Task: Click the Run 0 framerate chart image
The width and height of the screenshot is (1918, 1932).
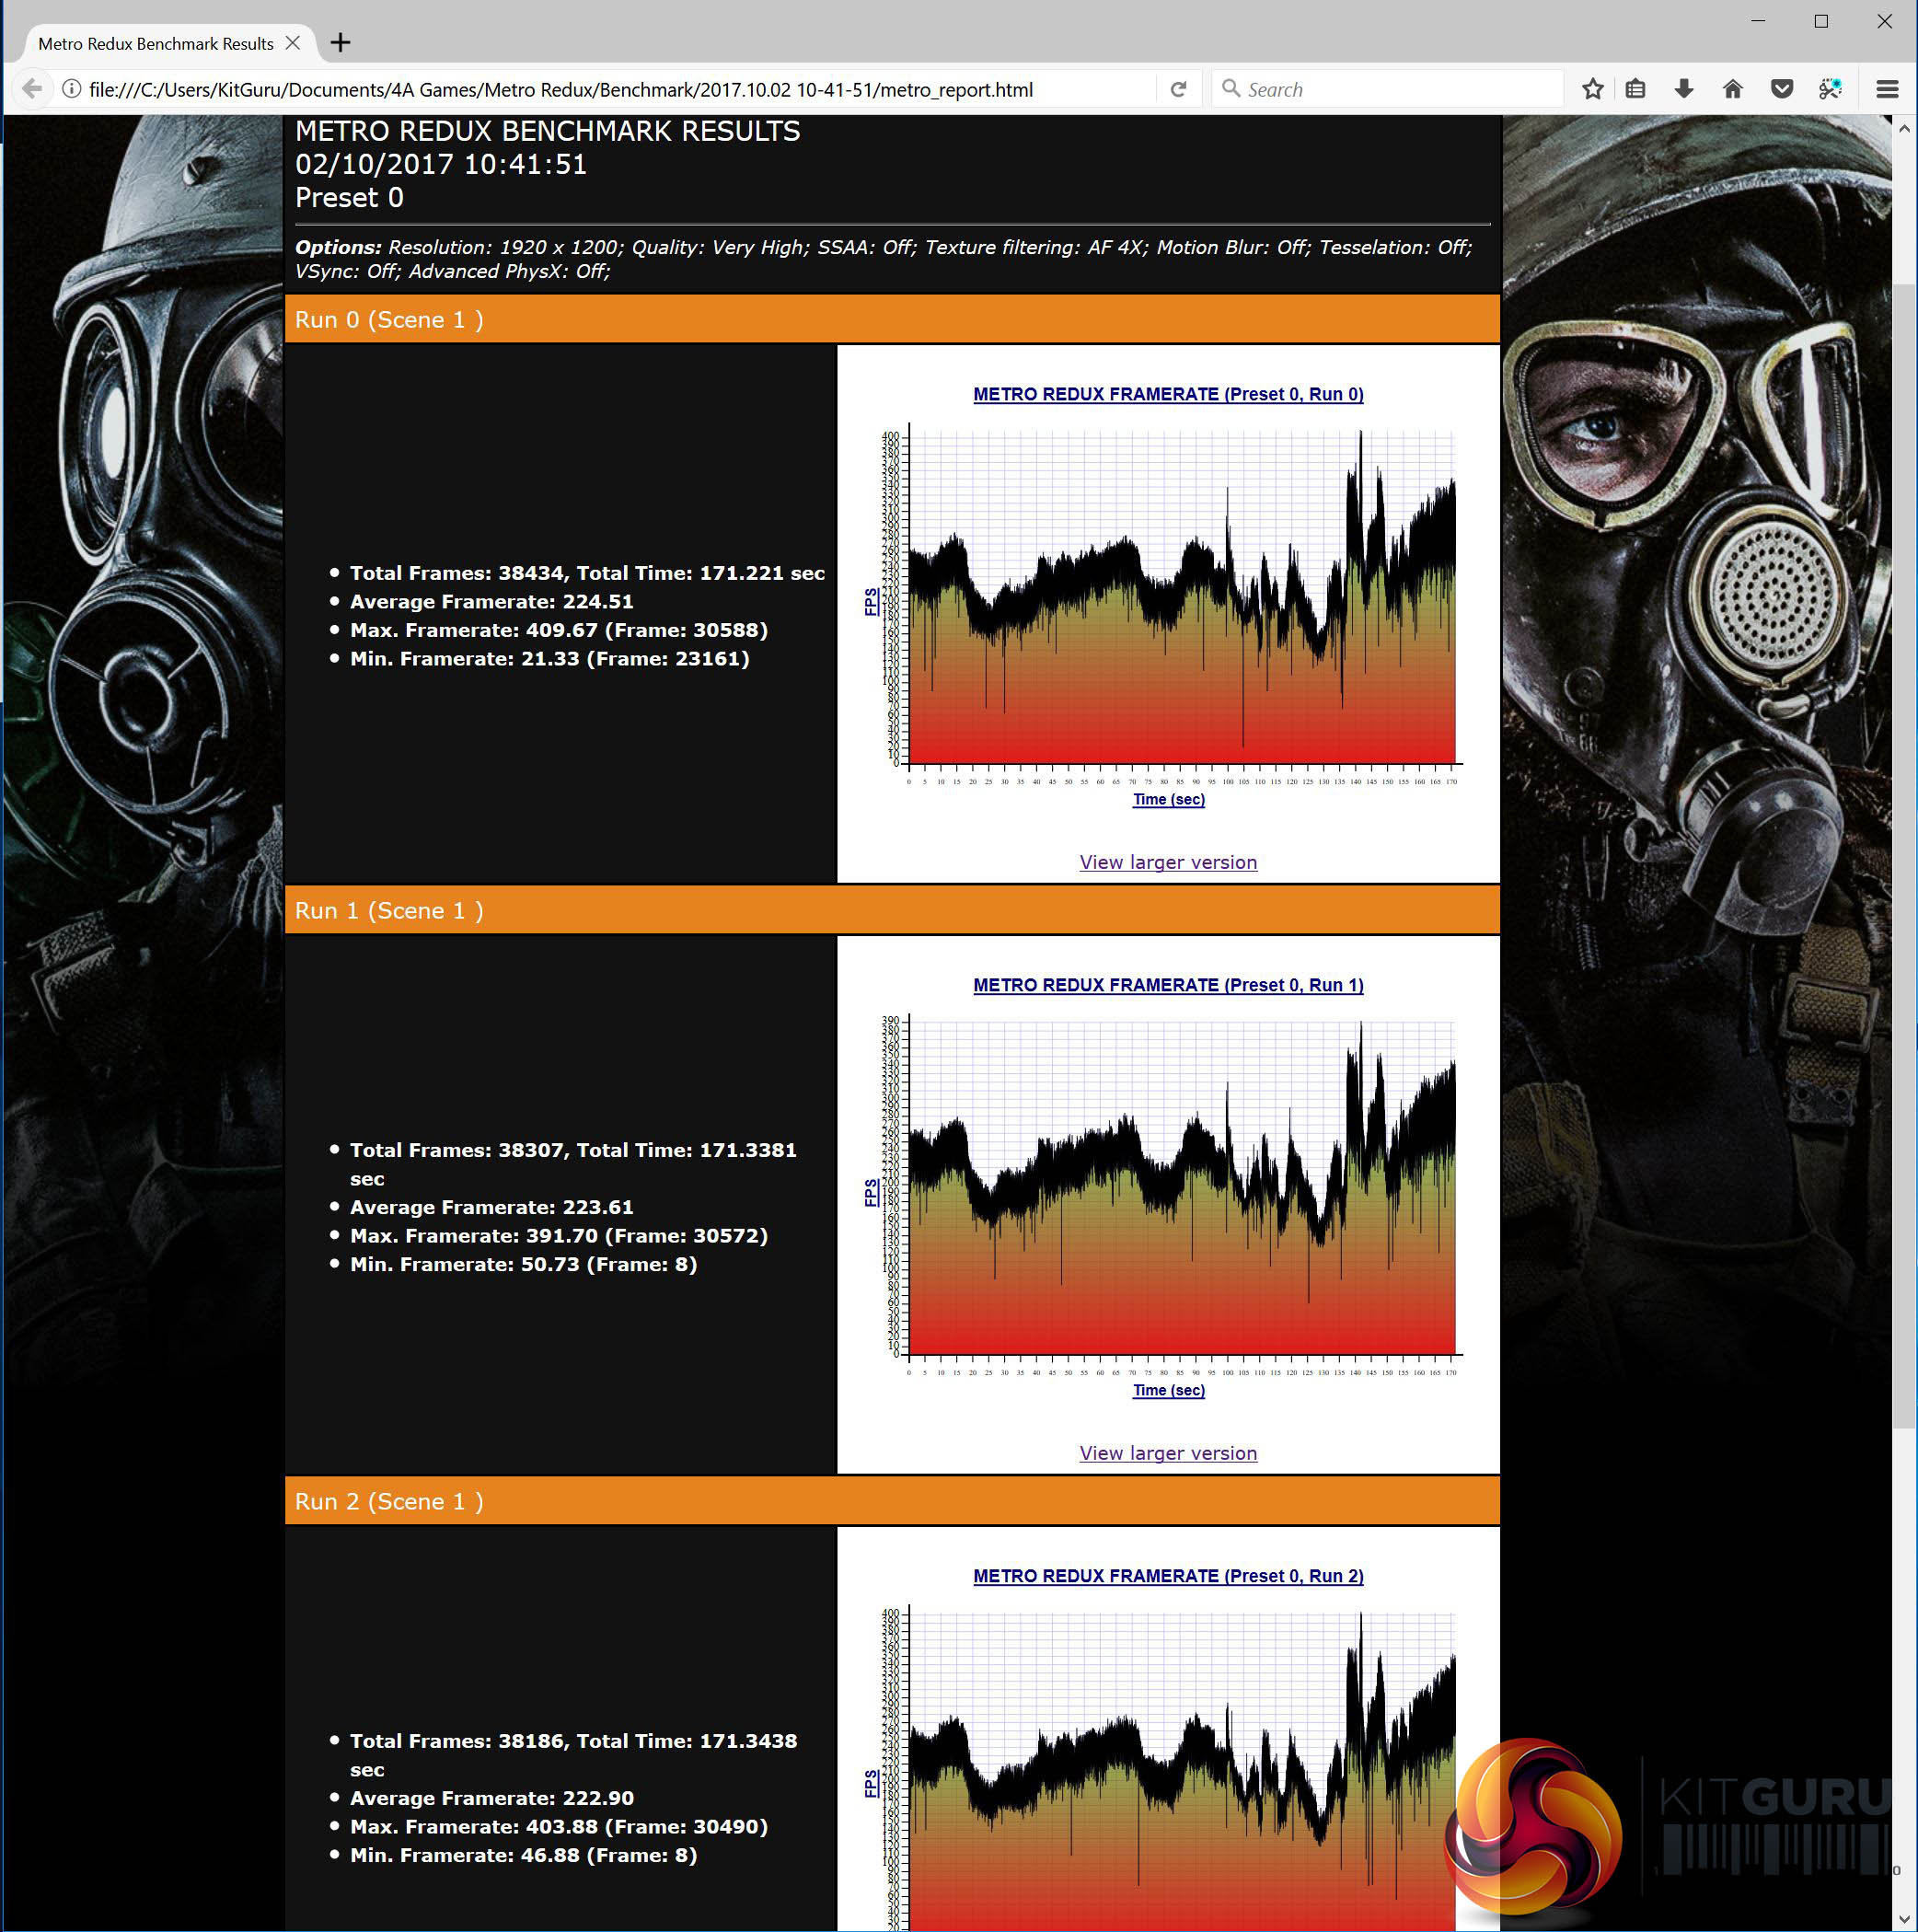Action: [x=1167, y=600]
